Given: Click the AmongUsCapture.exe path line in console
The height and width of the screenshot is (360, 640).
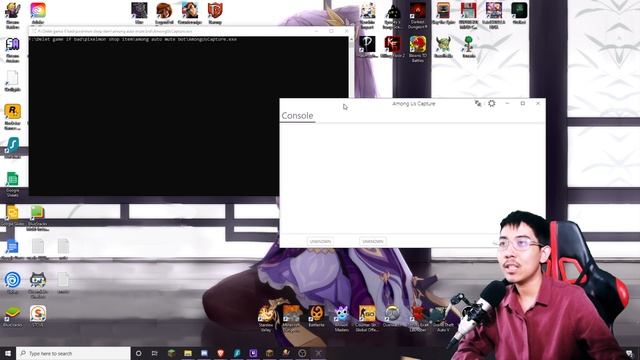Looking at the screenshot, I should [x=133, y=40].
